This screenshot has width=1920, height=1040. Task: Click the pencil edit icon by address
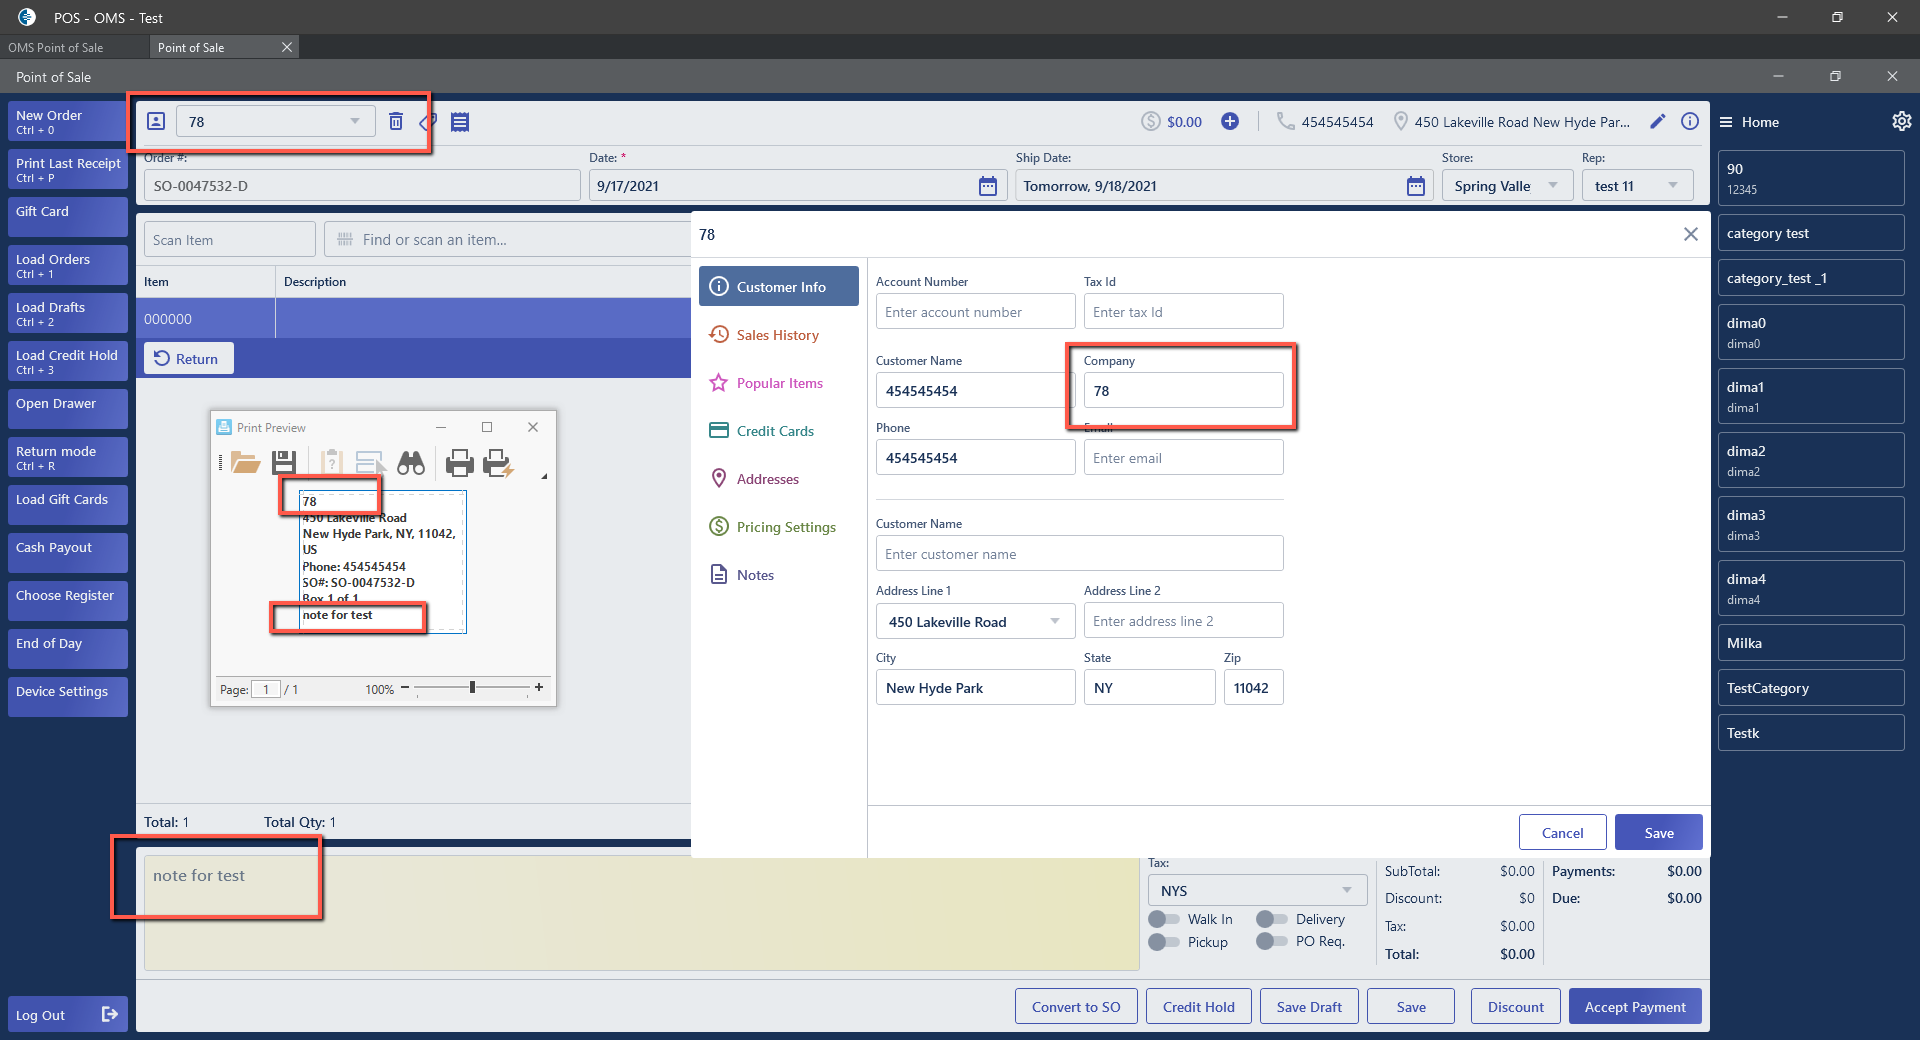tap(1657, 121)
